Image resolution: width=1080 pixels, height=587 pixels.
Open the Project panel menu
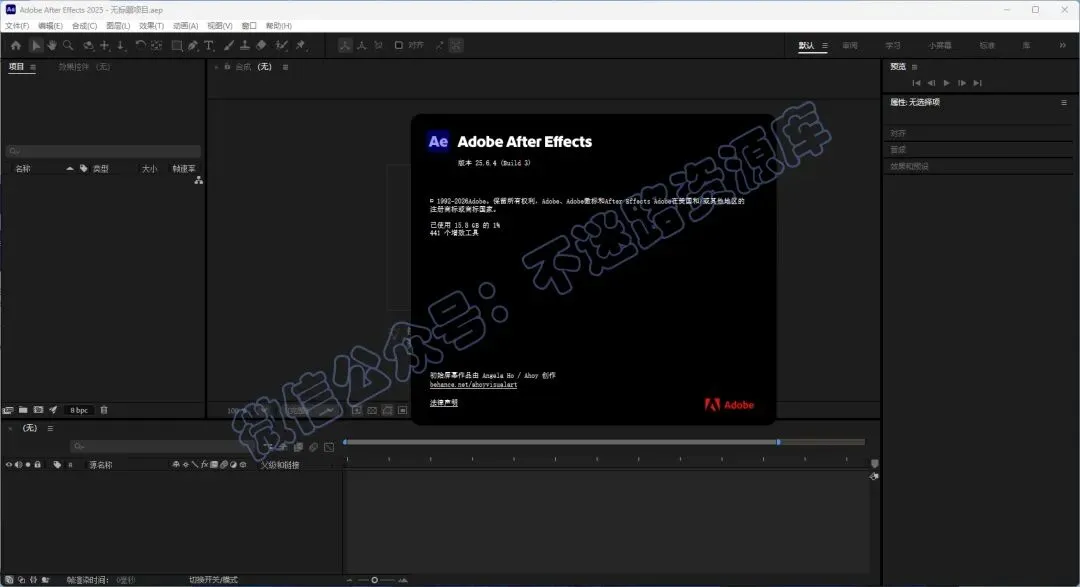point(33,67)
